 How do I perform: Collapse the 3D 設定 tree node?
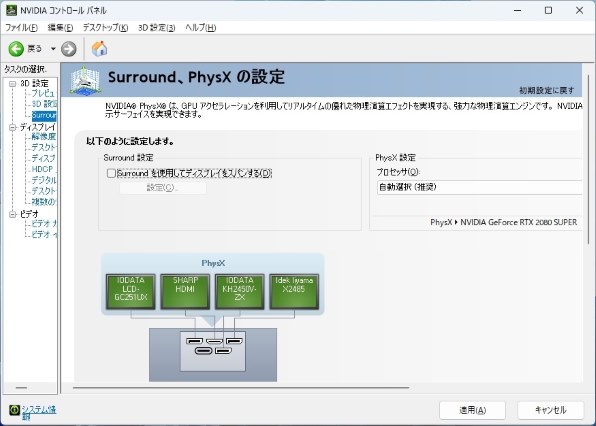tap(13, 84)
